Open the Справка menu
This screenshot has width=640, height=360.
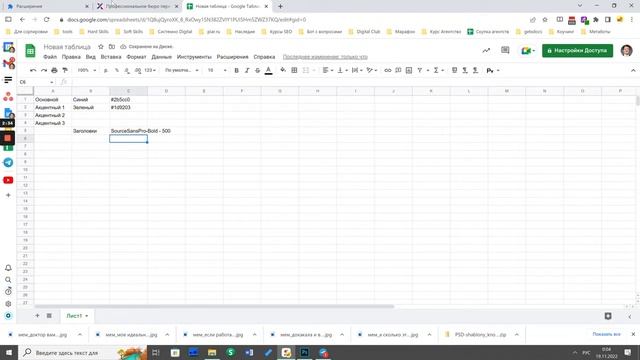pos(264,57)
